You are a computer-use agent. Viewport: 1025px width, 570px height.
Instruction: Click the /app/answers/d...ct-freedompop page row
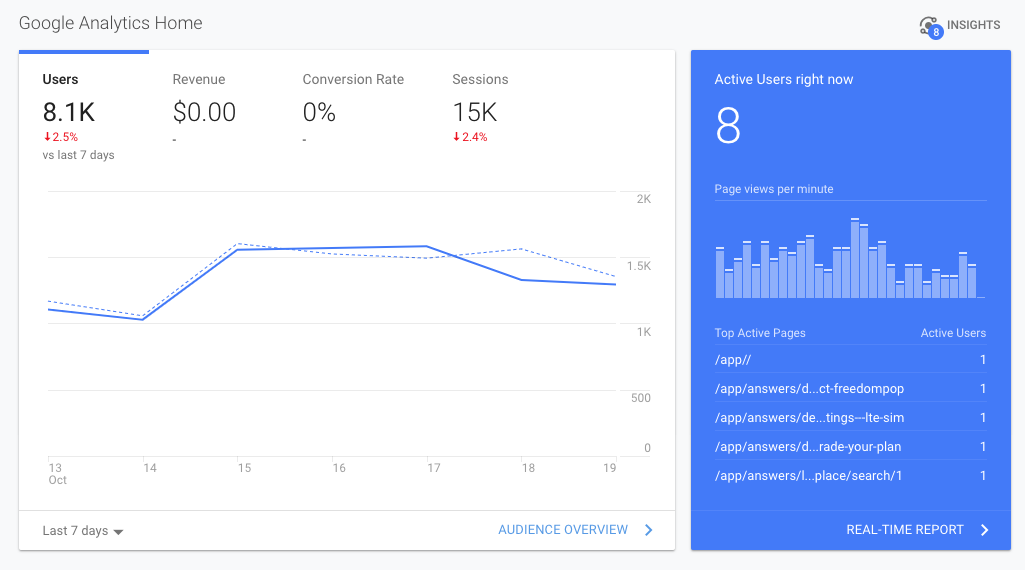(x=850, y=388)
